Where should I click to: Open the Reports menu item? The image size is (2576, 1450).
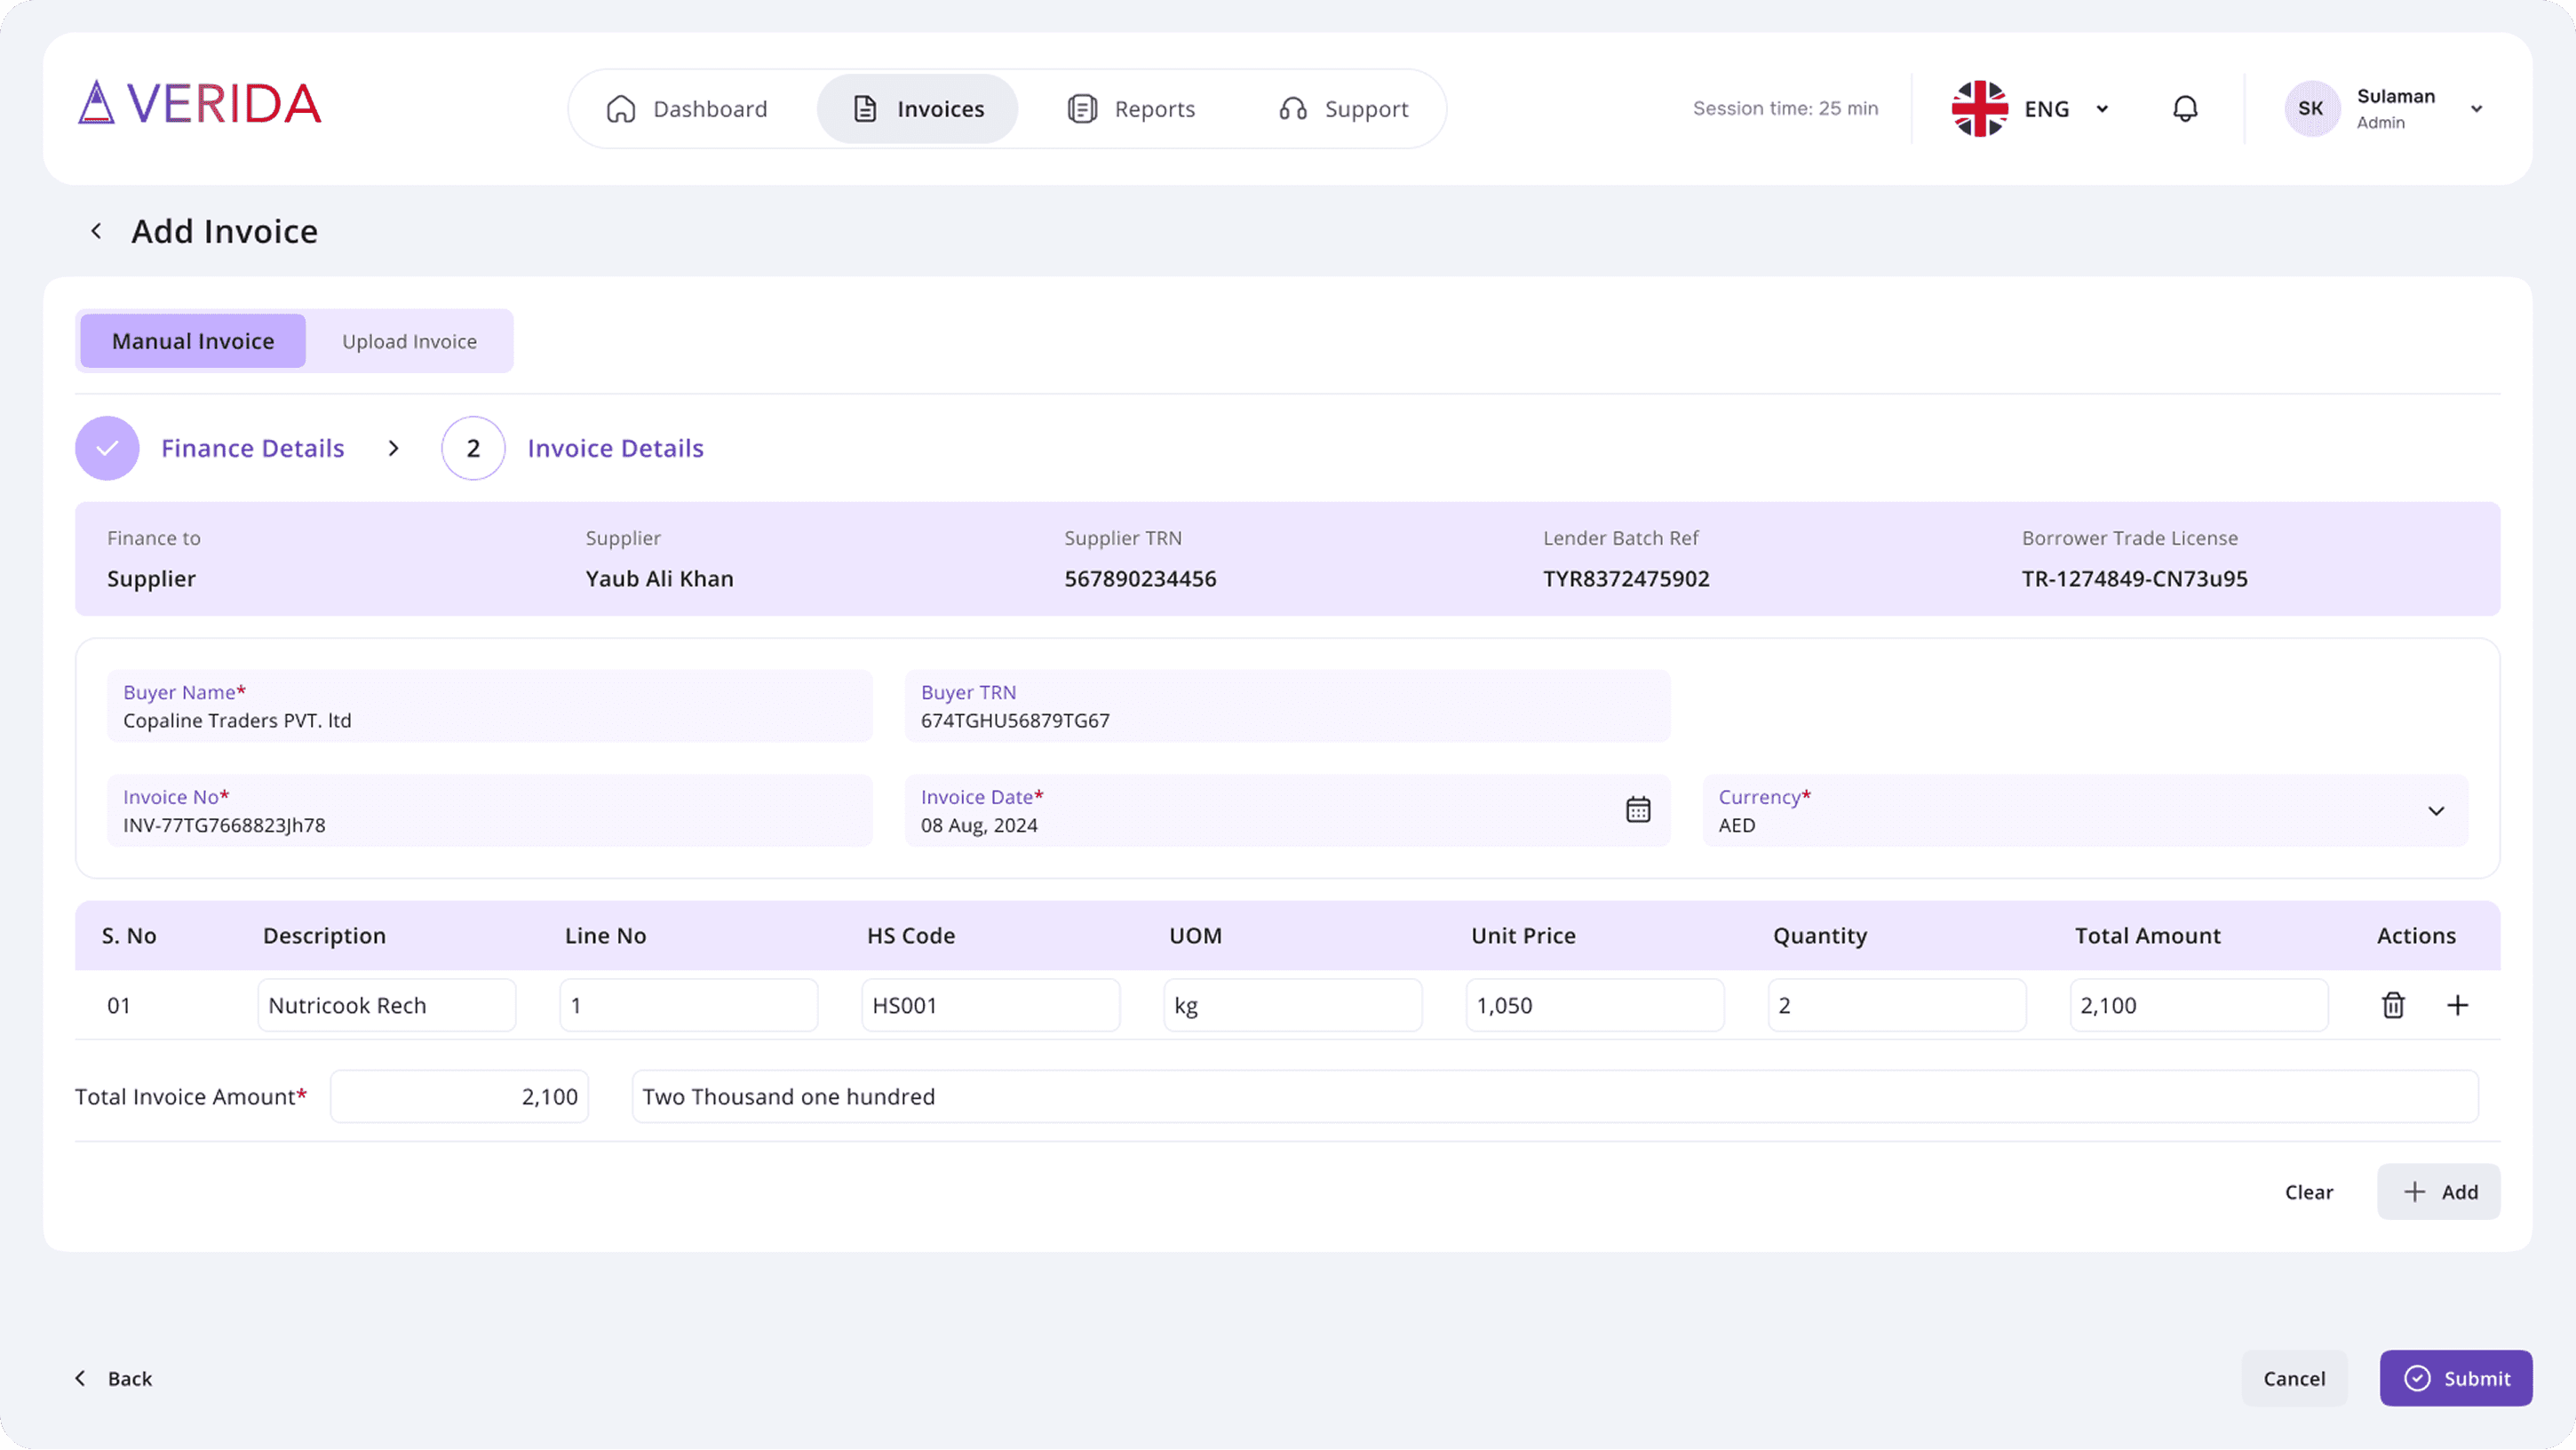pyautogui.click(x=1131, y=109)
